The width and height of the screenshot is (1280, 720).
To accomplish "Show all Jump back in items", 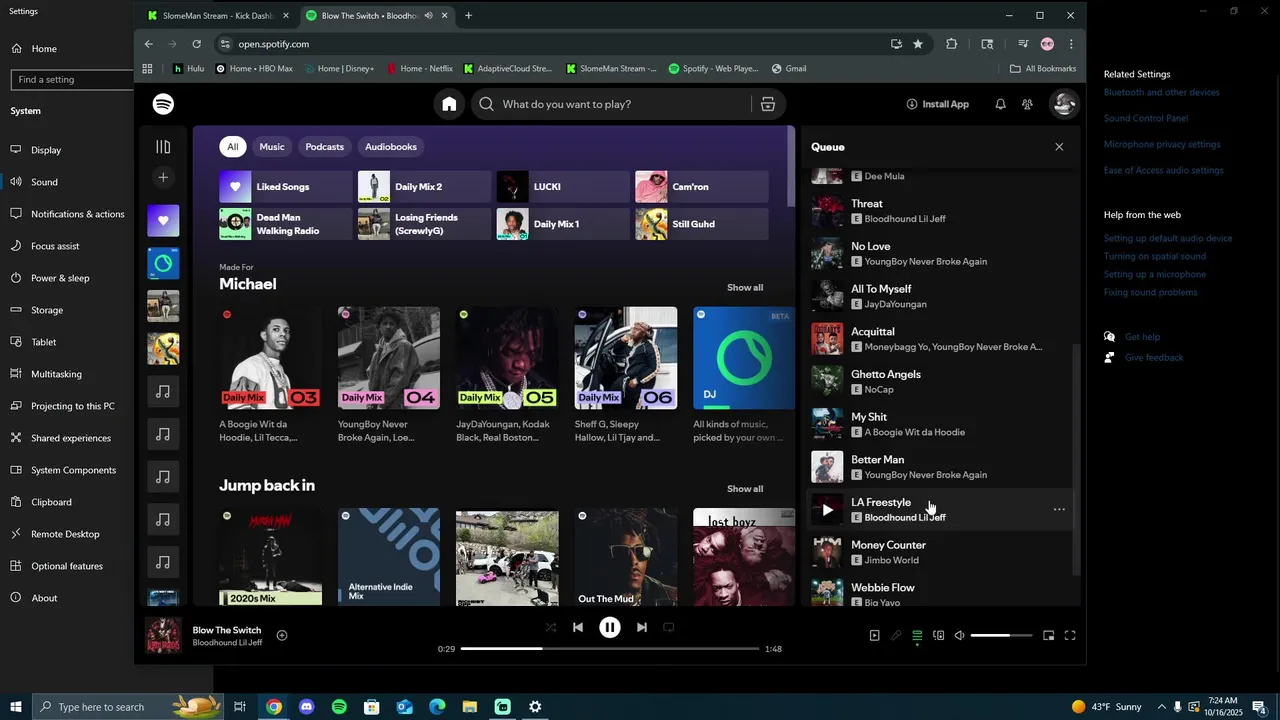I will pos(745,489).
